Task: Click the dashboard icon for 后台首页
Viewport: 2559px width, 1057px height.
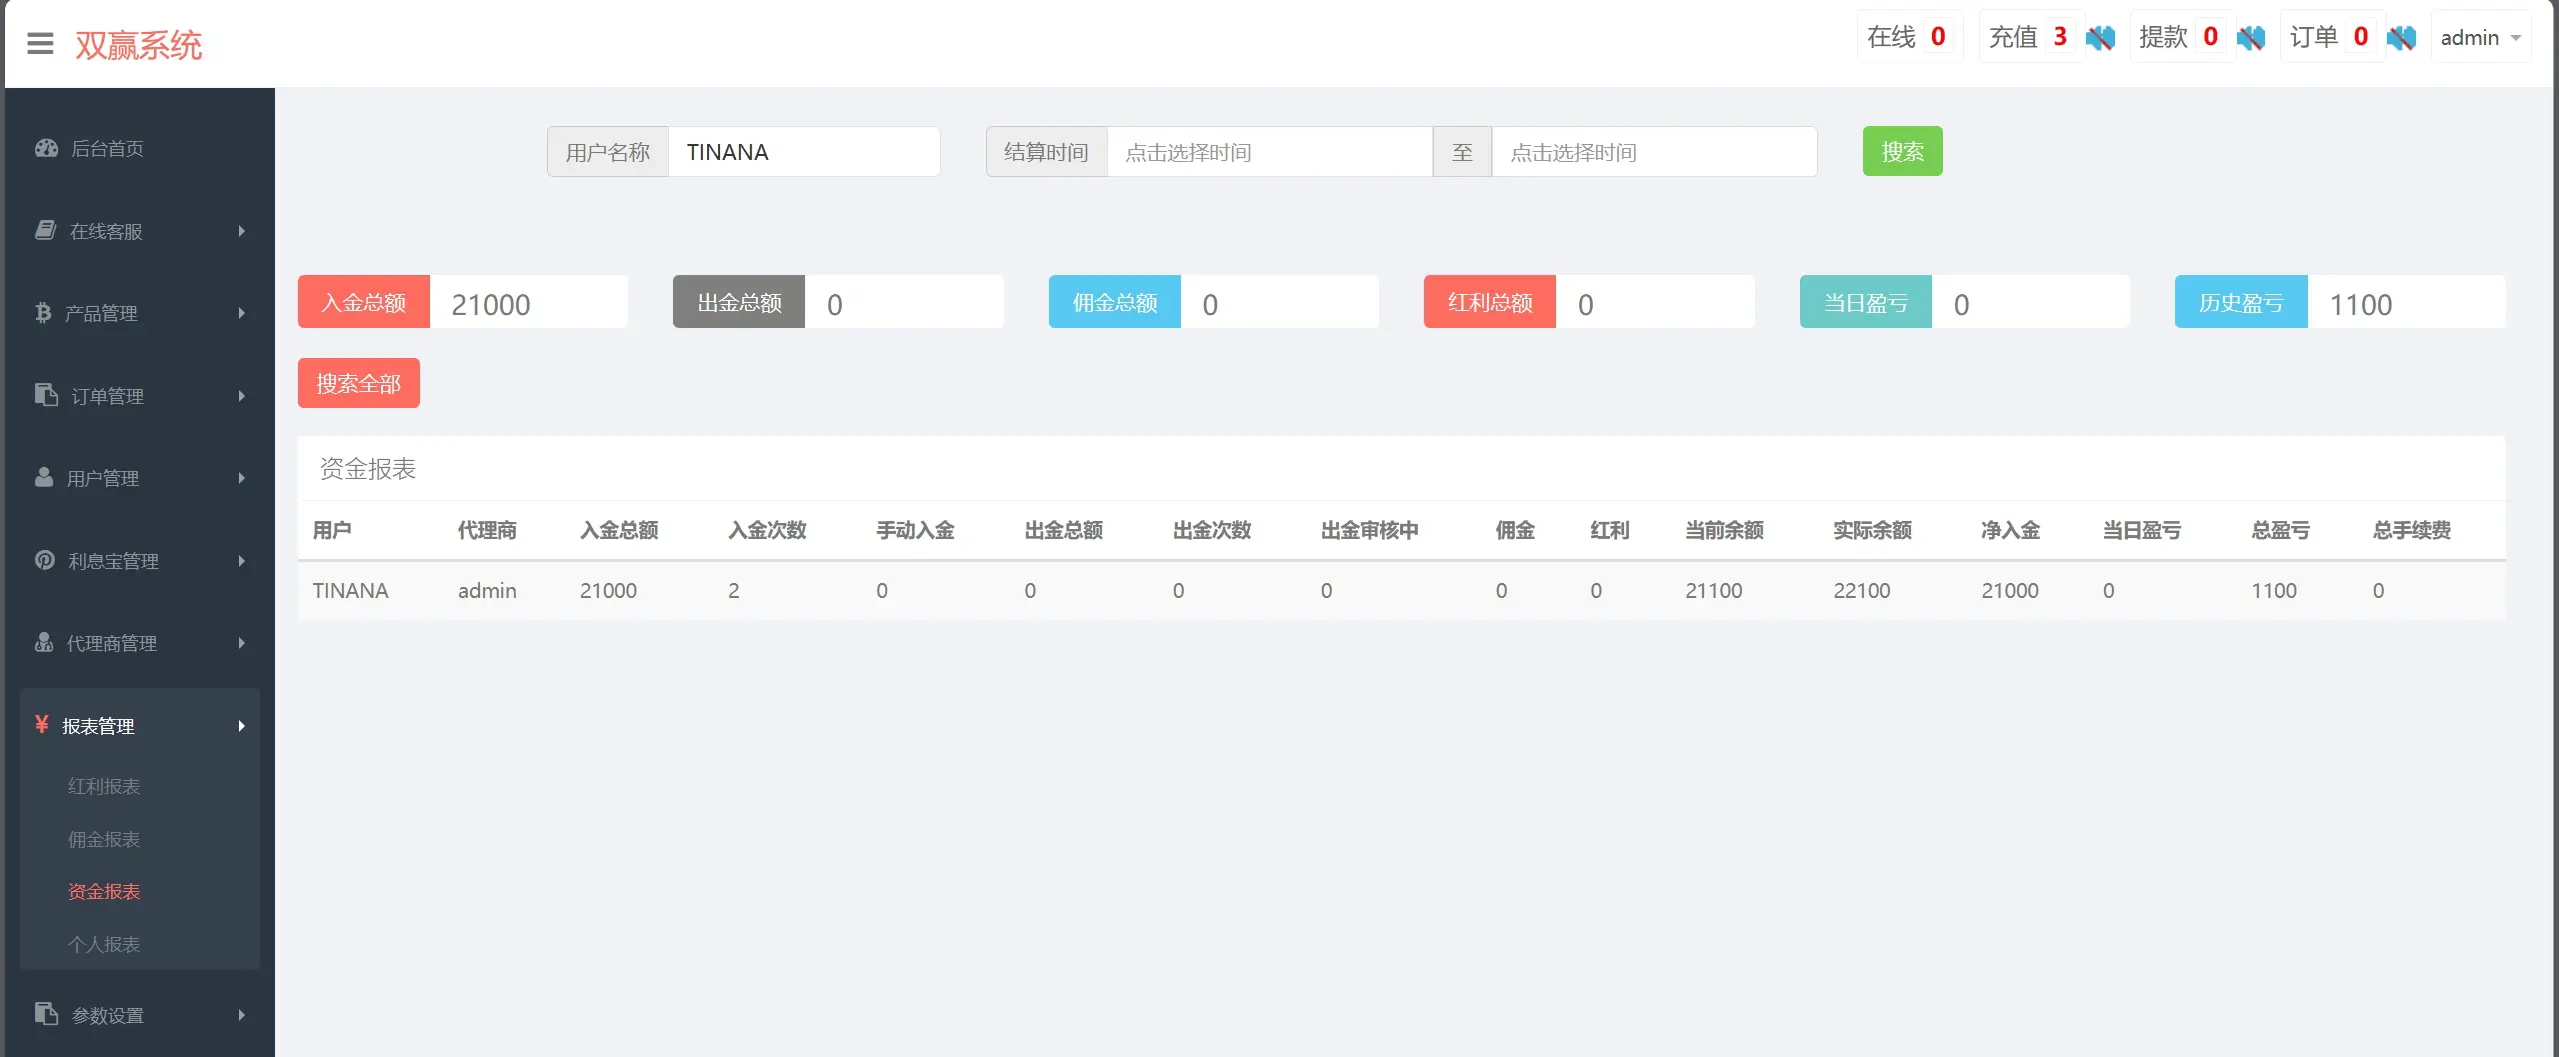Action: coord(46,148)
